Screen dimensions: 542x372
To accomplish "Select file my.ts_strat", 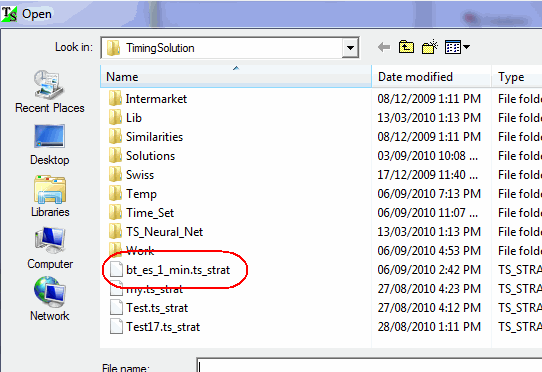I will (155, 289).
